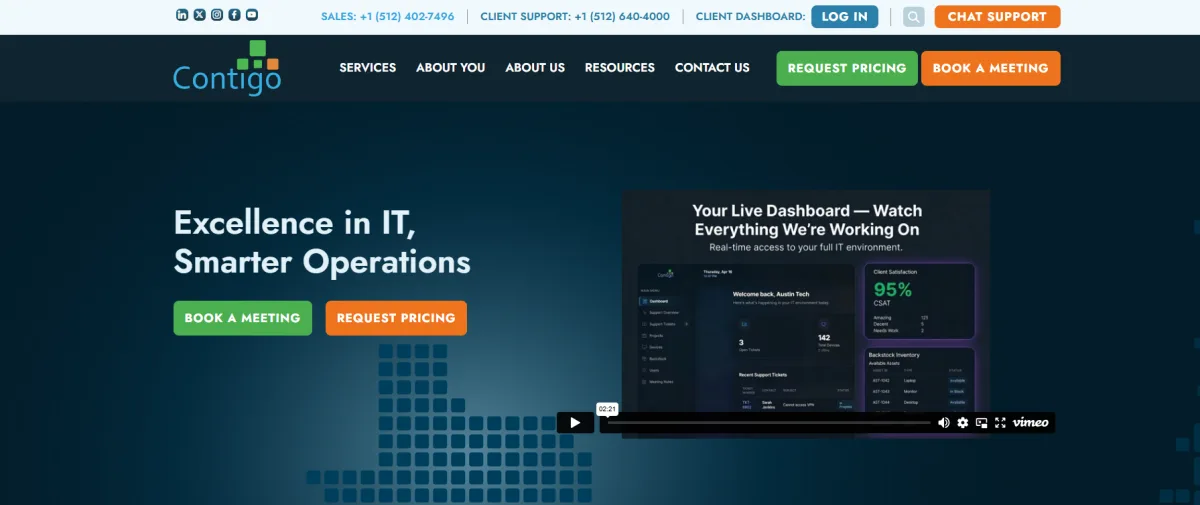Open video settings gear icon
Viewport: 1200px width, 505px height.
point(963,423)
